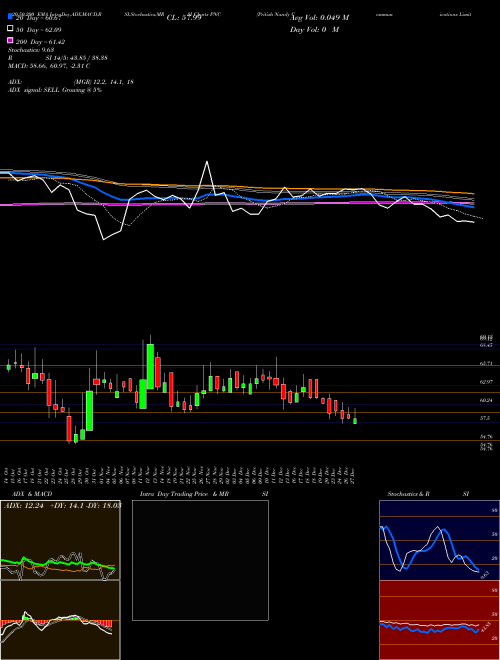Image resolution: width=500 pixels, height=660 pixels.
Task: Click the 'ADX signal: SELL' line
Action: click(55, 90)
